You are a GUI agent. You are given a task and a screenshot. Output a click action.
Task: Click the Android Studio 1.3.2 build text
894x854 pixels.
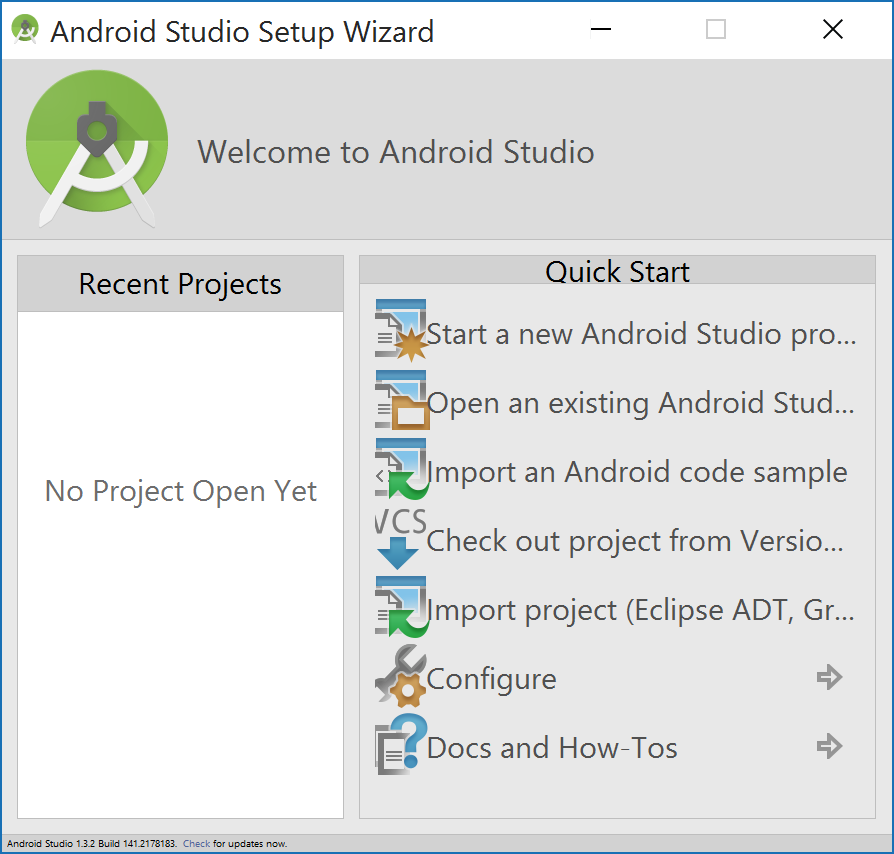[x=92, y=844]
